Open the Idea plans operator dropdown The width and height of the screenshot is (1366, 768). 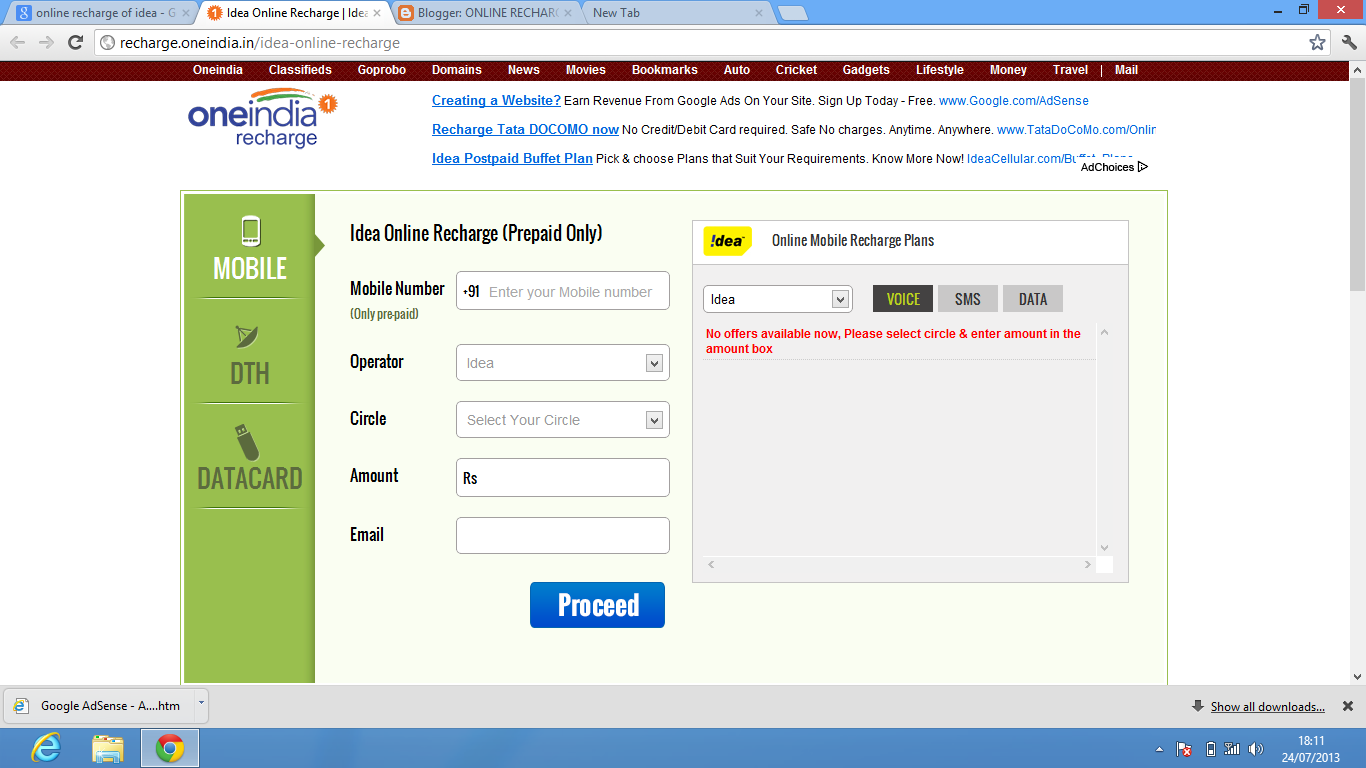pyautogui.click(x=777, y=299)
